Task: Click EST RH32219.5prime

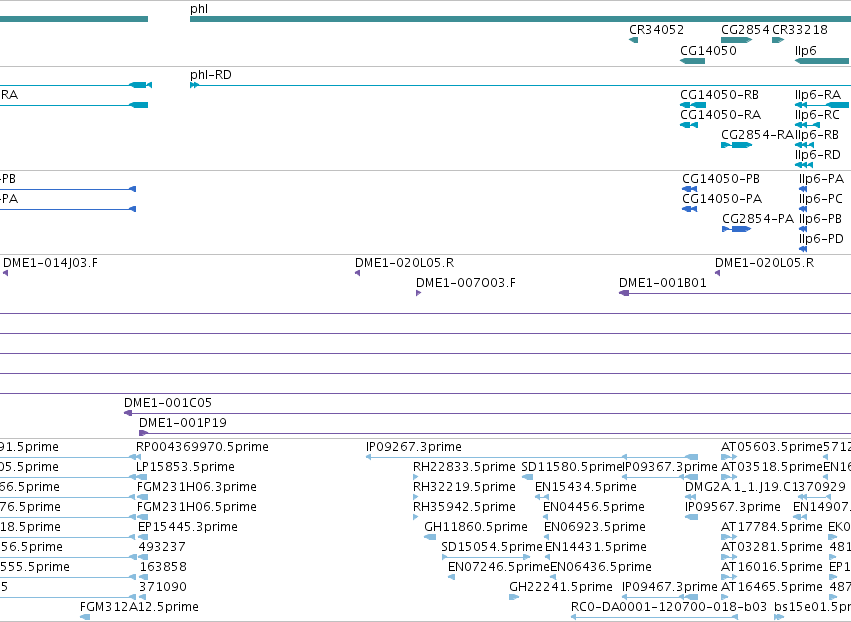Action: tap(464, 487)
